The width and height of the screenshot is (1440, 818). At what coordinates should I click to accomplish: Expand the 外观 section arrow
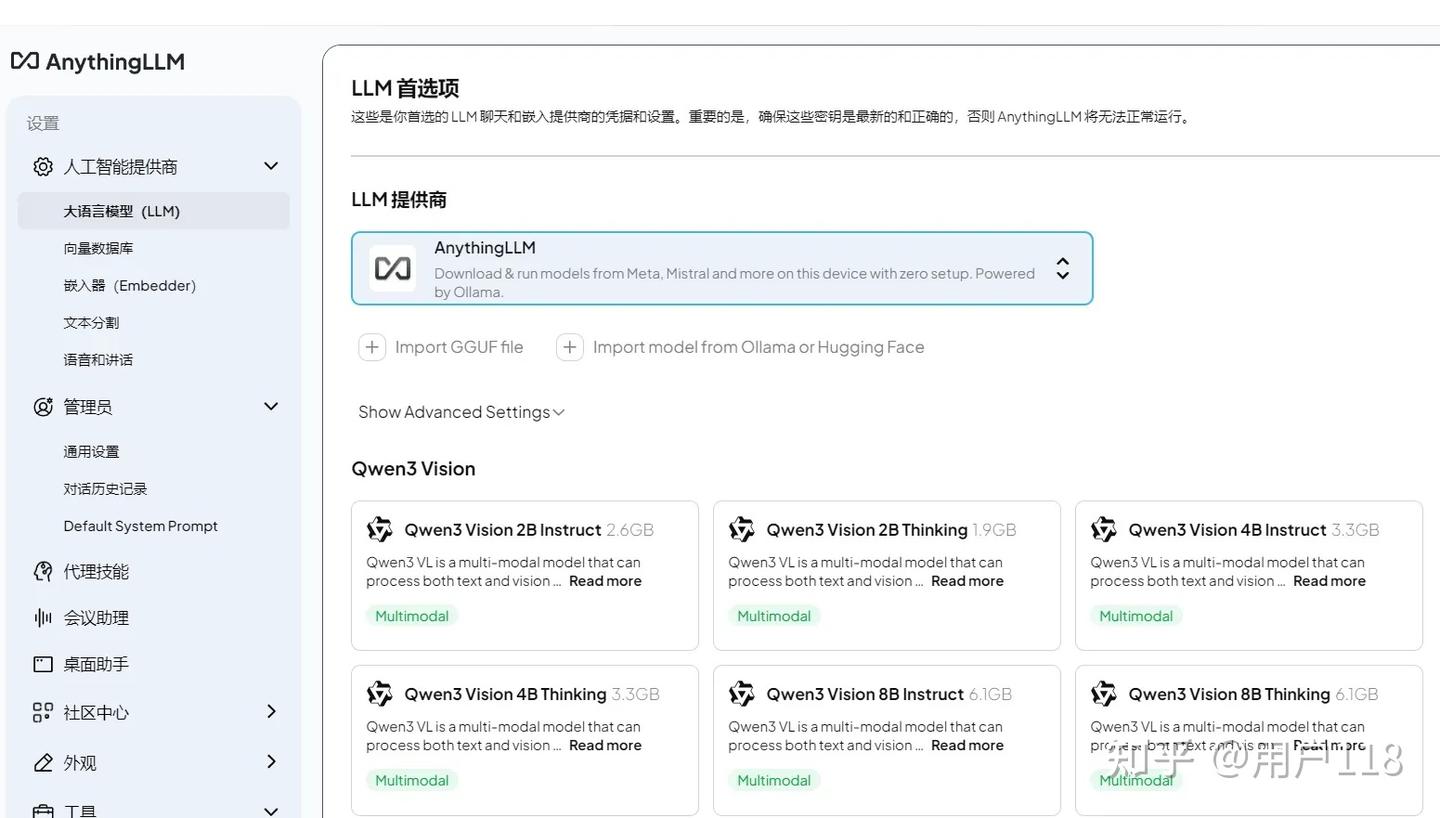(x=271, y=761)
